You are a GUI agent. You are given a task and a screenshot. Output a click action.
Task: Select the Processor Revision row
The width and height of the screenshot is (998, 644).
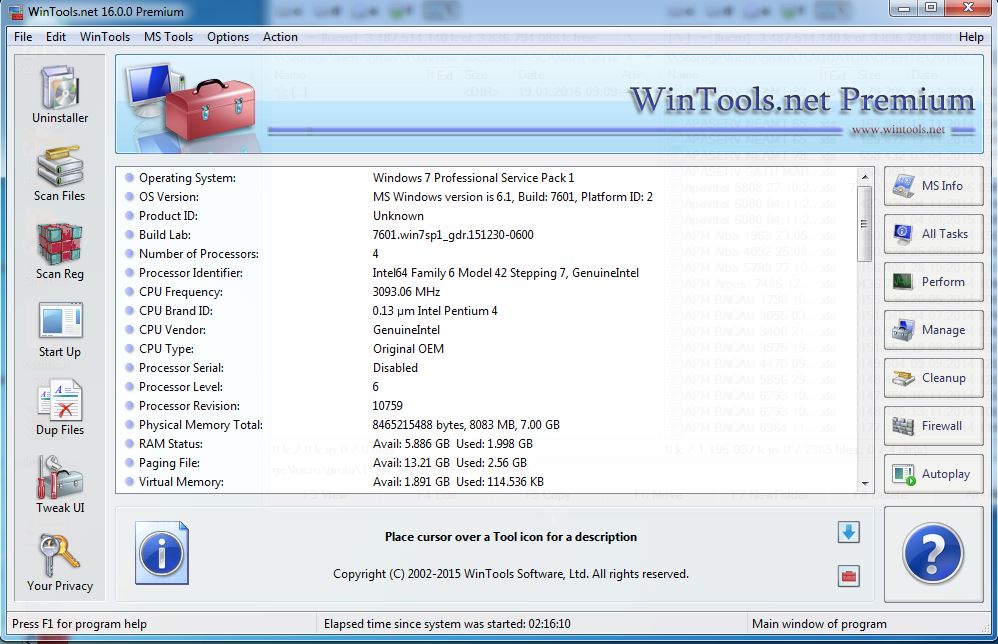tap(487, 406)
